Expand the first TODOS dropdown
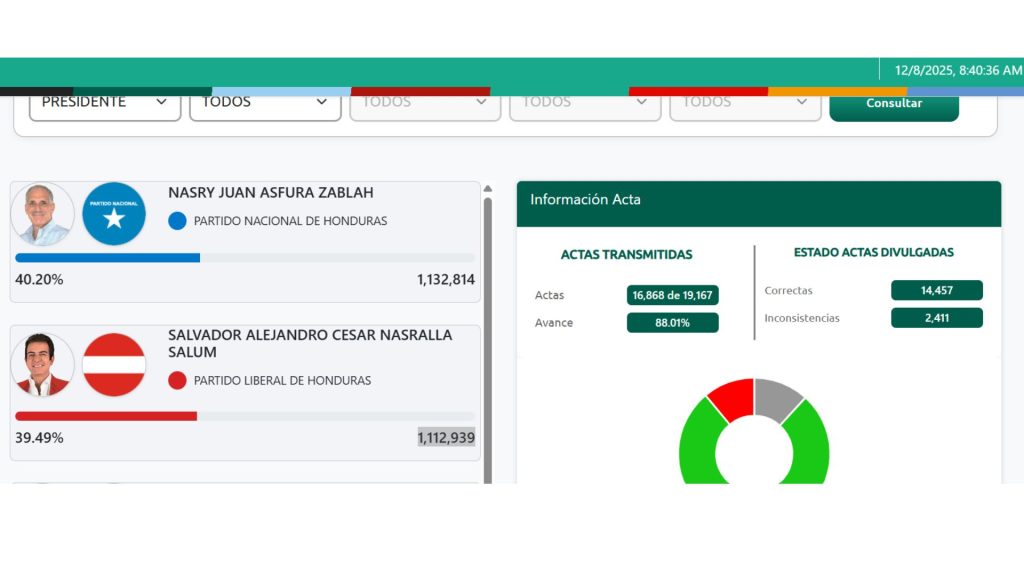 click(x=265, y=103)
